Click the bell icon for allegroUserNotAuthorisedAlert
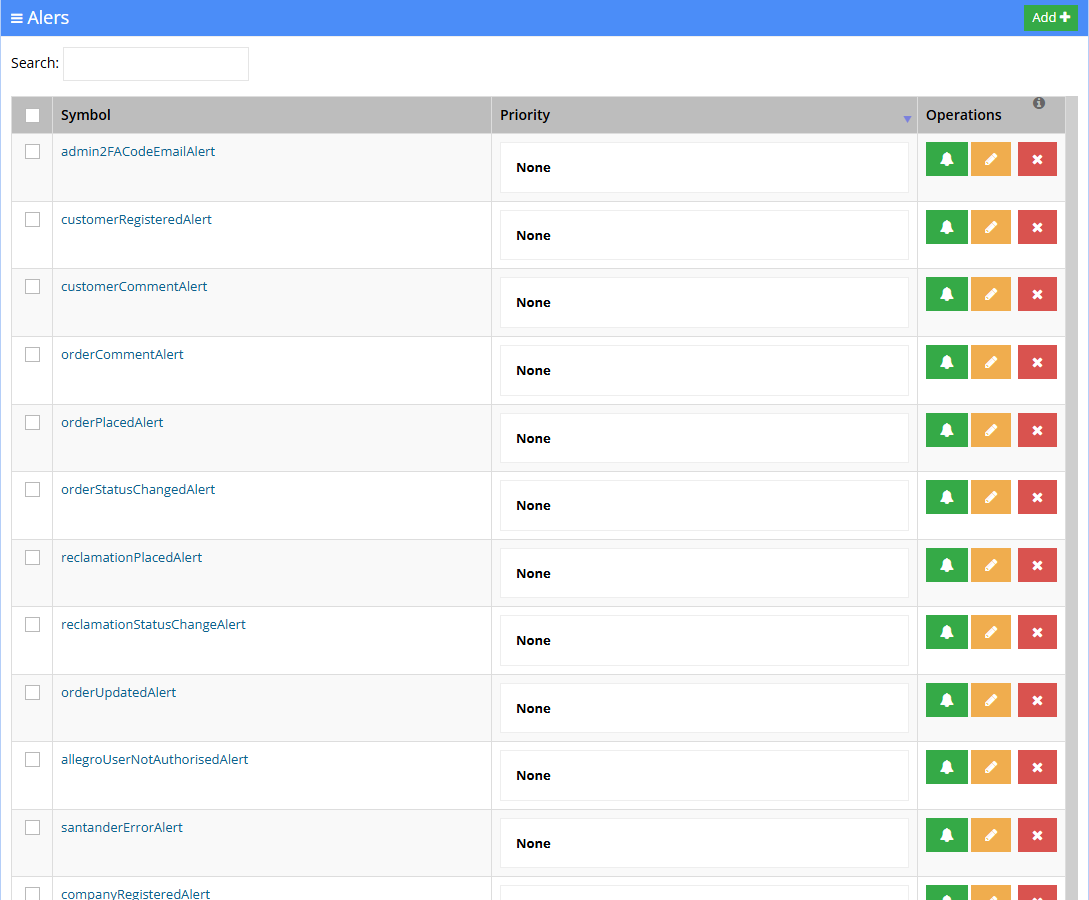This screenshot has width=1089, height=900. [947, 767]
